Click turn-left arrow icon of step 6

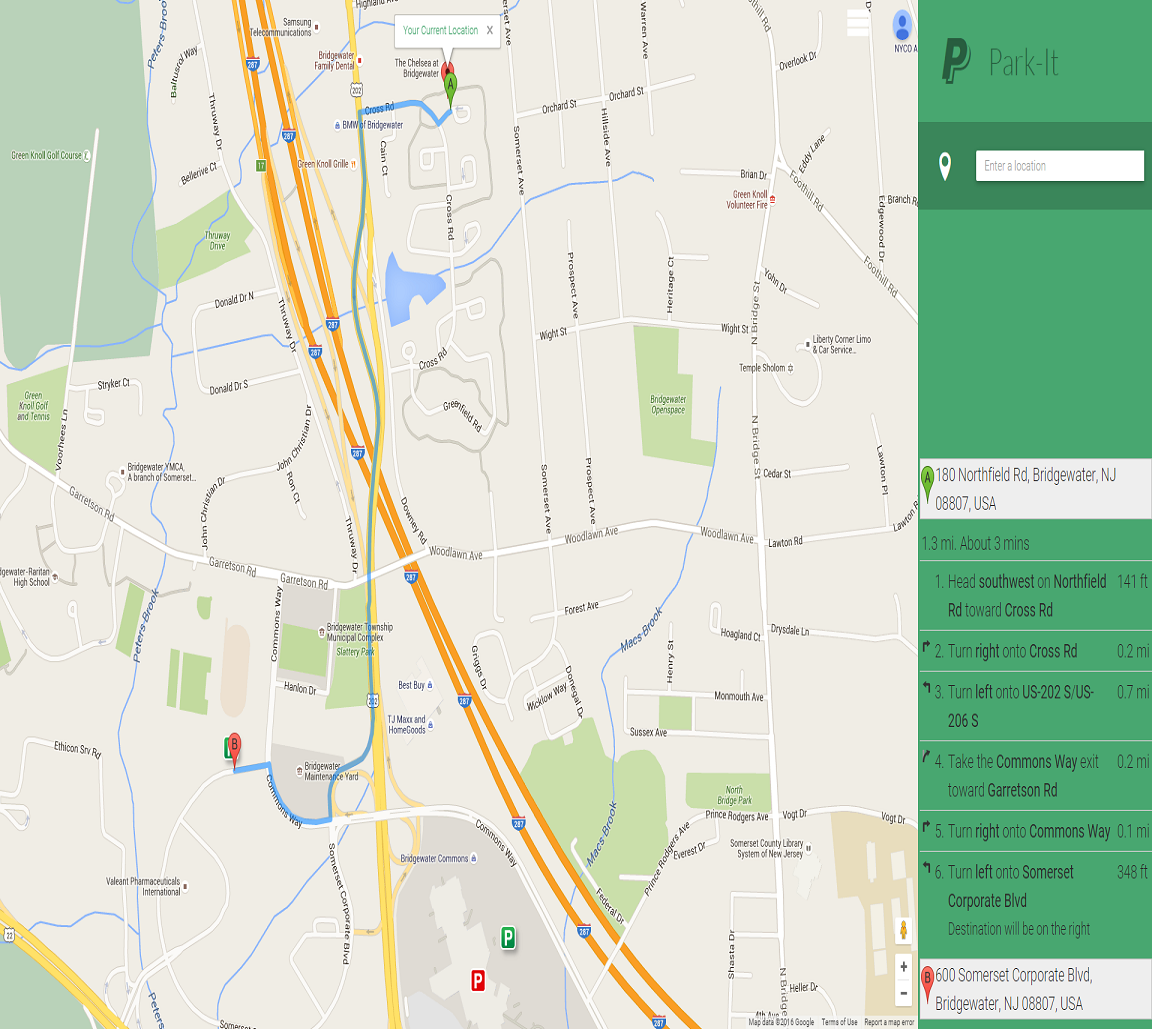(926, 868)
